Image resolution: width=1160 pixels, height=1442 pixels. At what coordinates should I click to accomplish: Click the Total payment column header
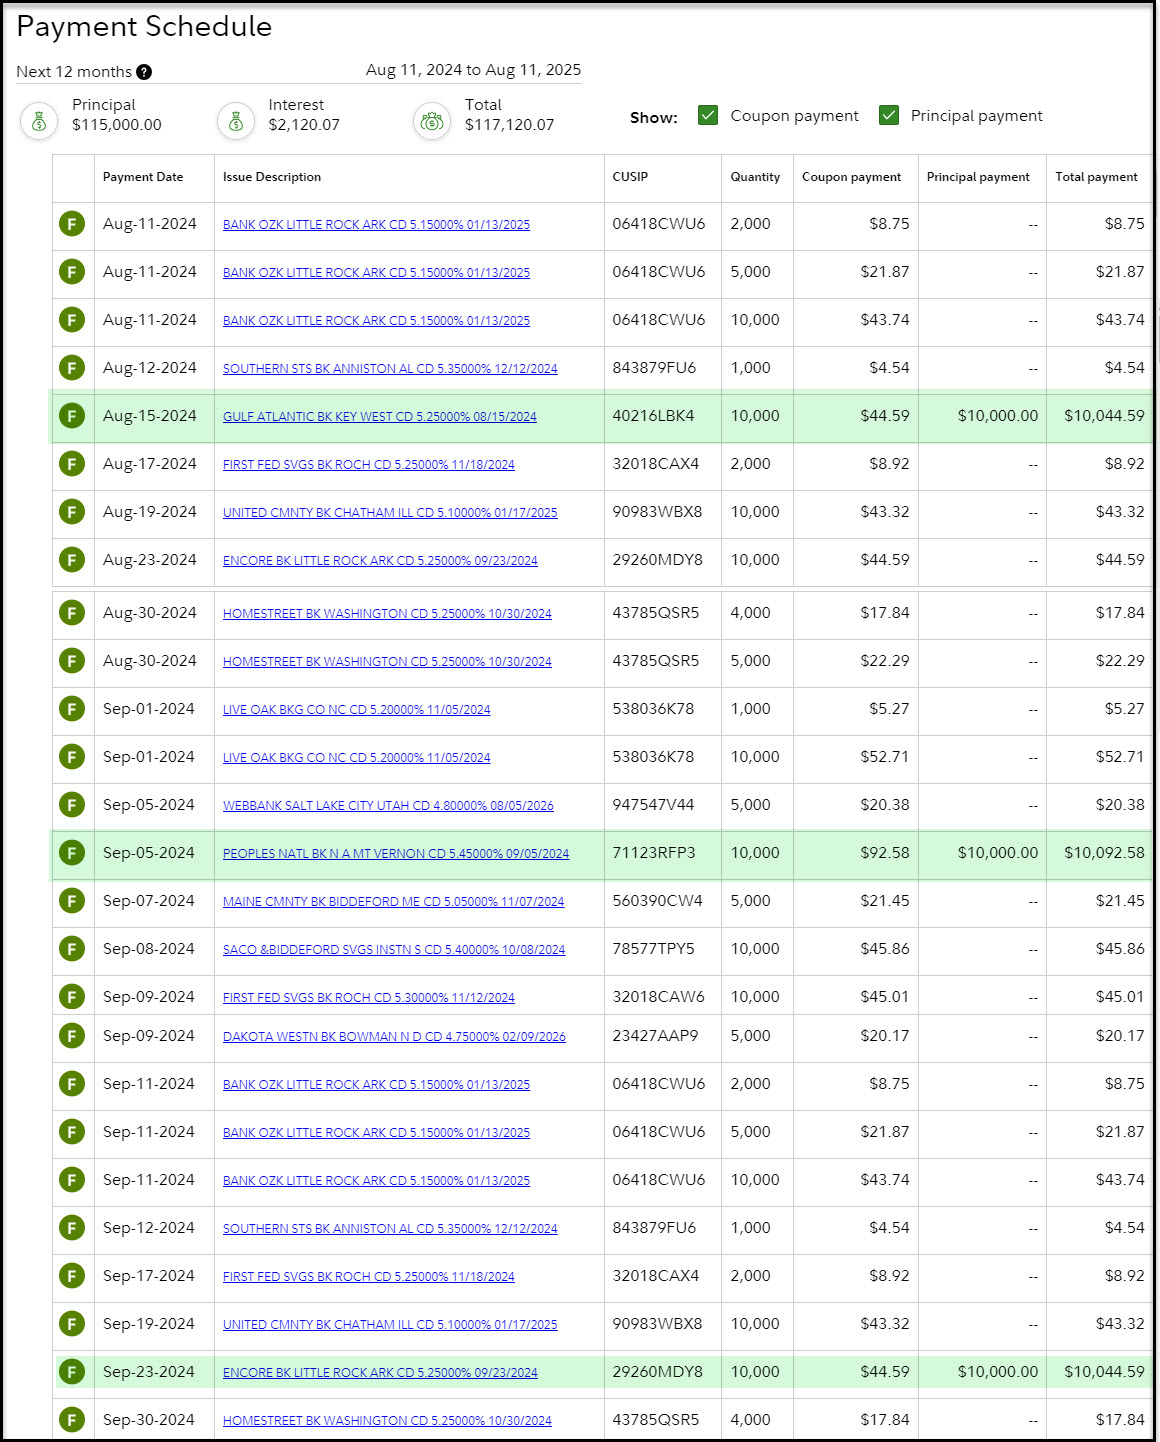point(1096,177)
